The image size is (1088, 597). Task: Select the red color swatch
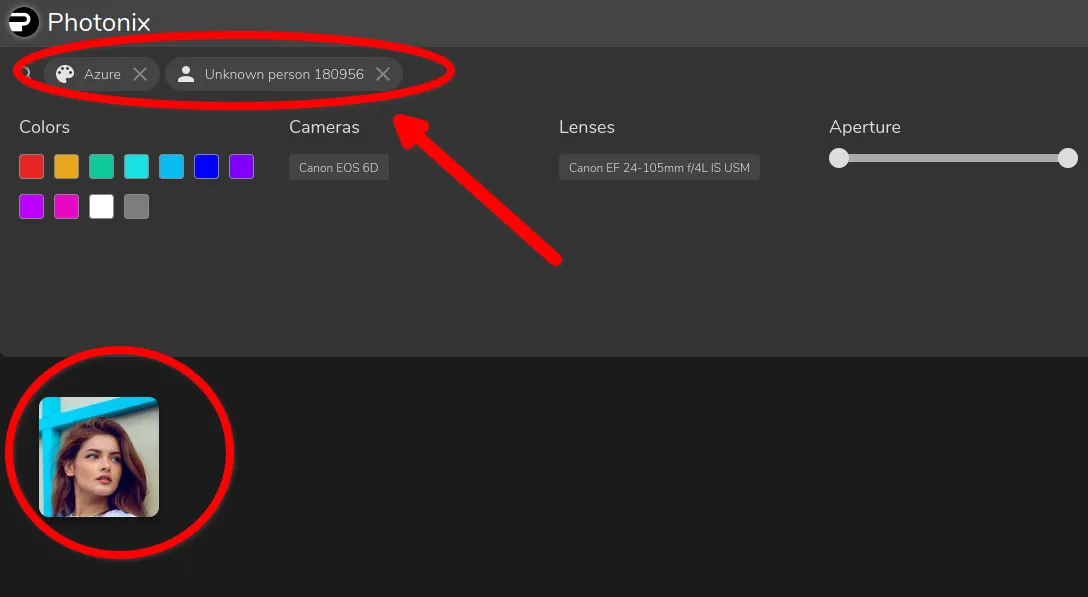(x=32, y=167)
